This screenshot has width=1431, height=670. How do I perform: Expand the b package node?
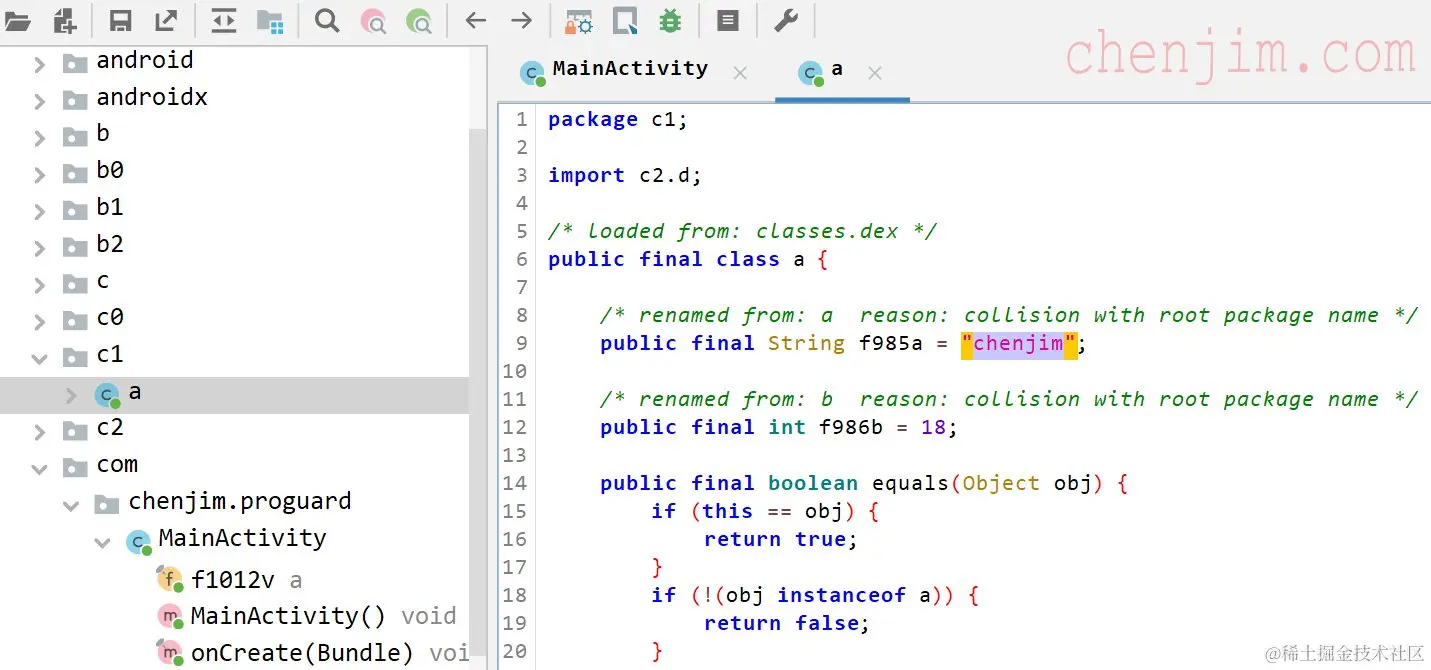click(x=40, y=137)
